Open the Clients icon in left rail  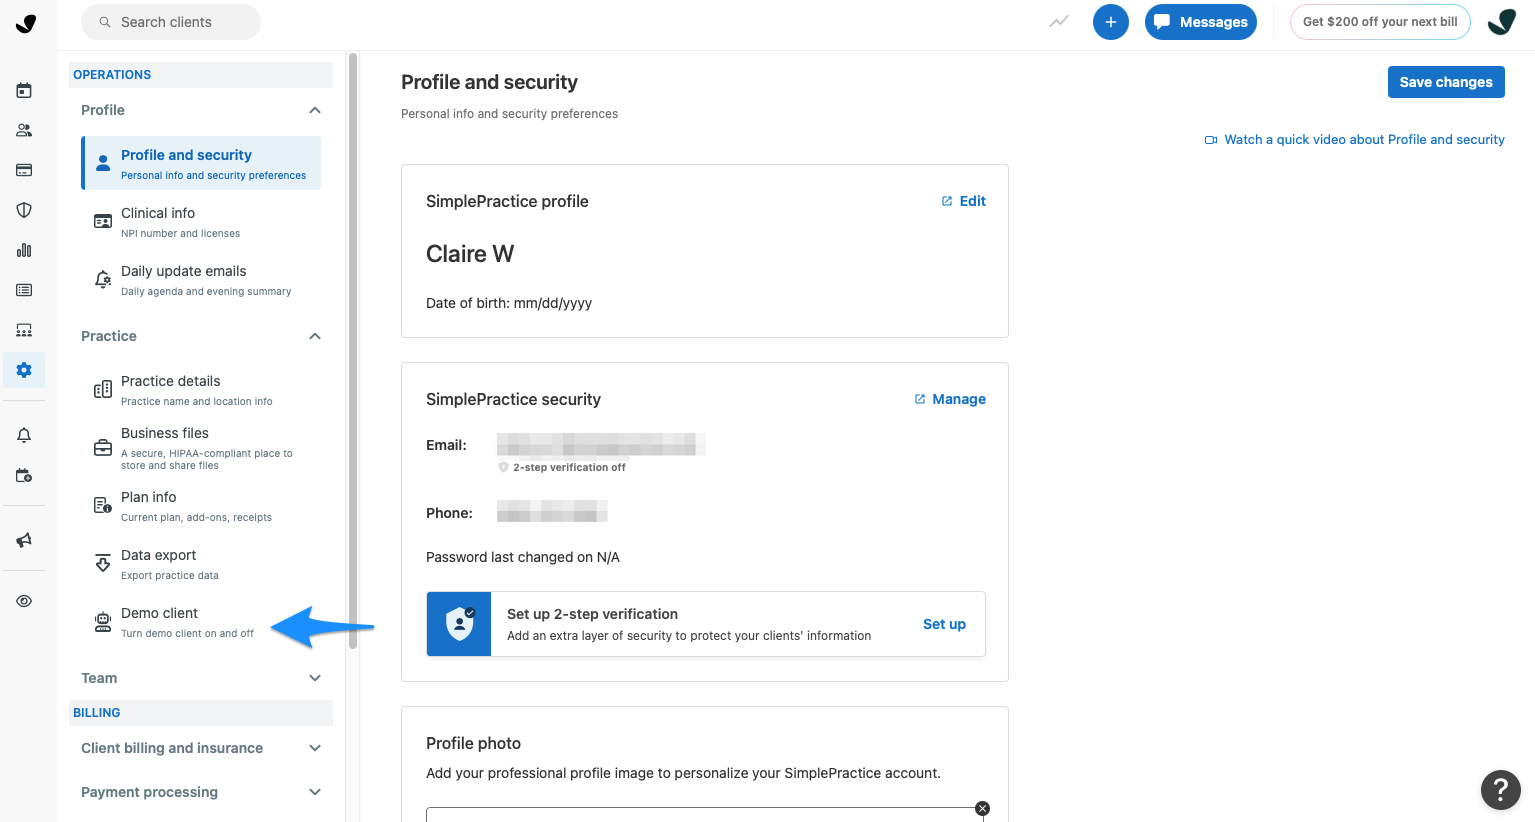[x=24, y=130]
